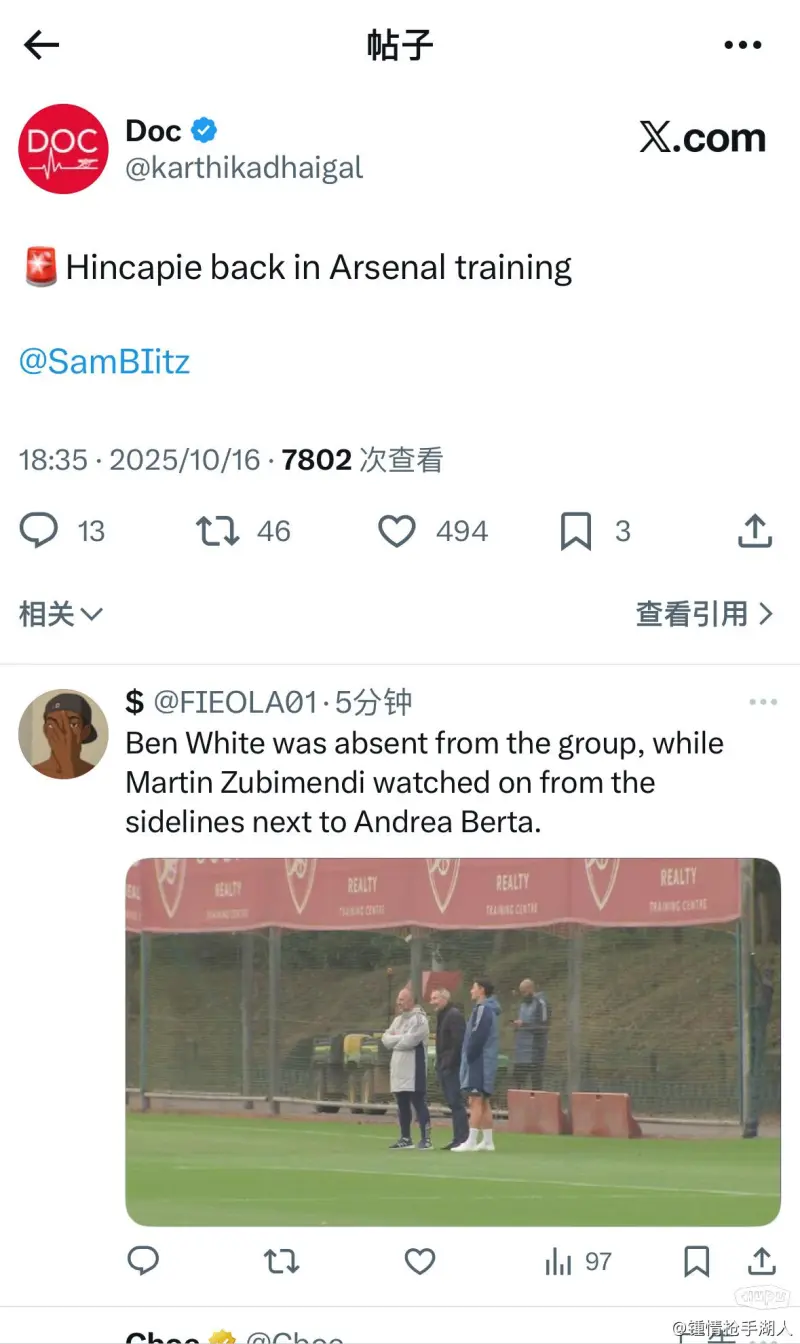Tap the back arrow icon
Image resolution: width=800 pixels, height=1344 pixels.
coord(42,45)
